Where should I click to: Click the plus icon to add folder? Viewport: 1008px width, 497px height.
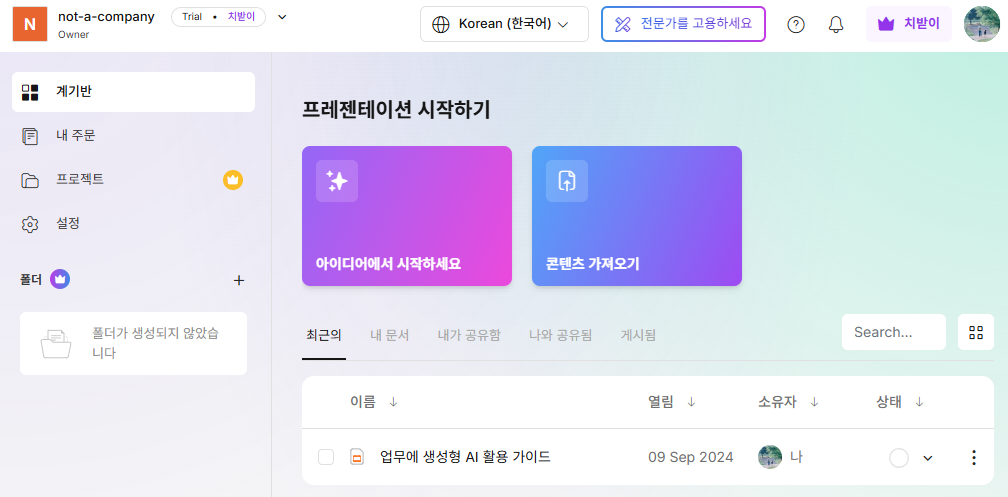point(239,280)
